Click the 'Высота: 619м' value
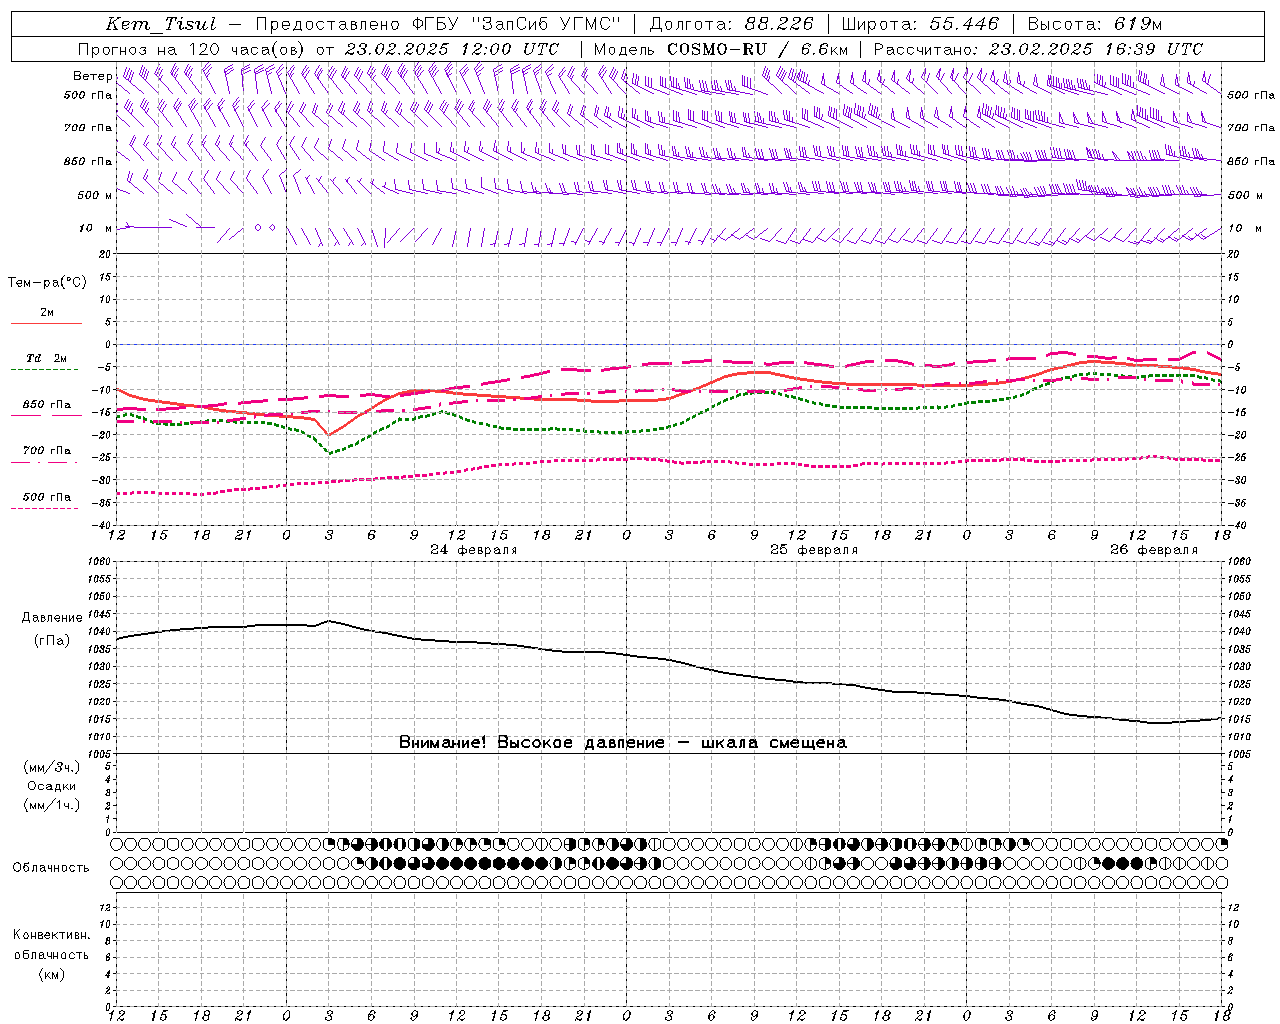The height and width of the screenshot is (1024, 1280). click(x=1095, y=24)
